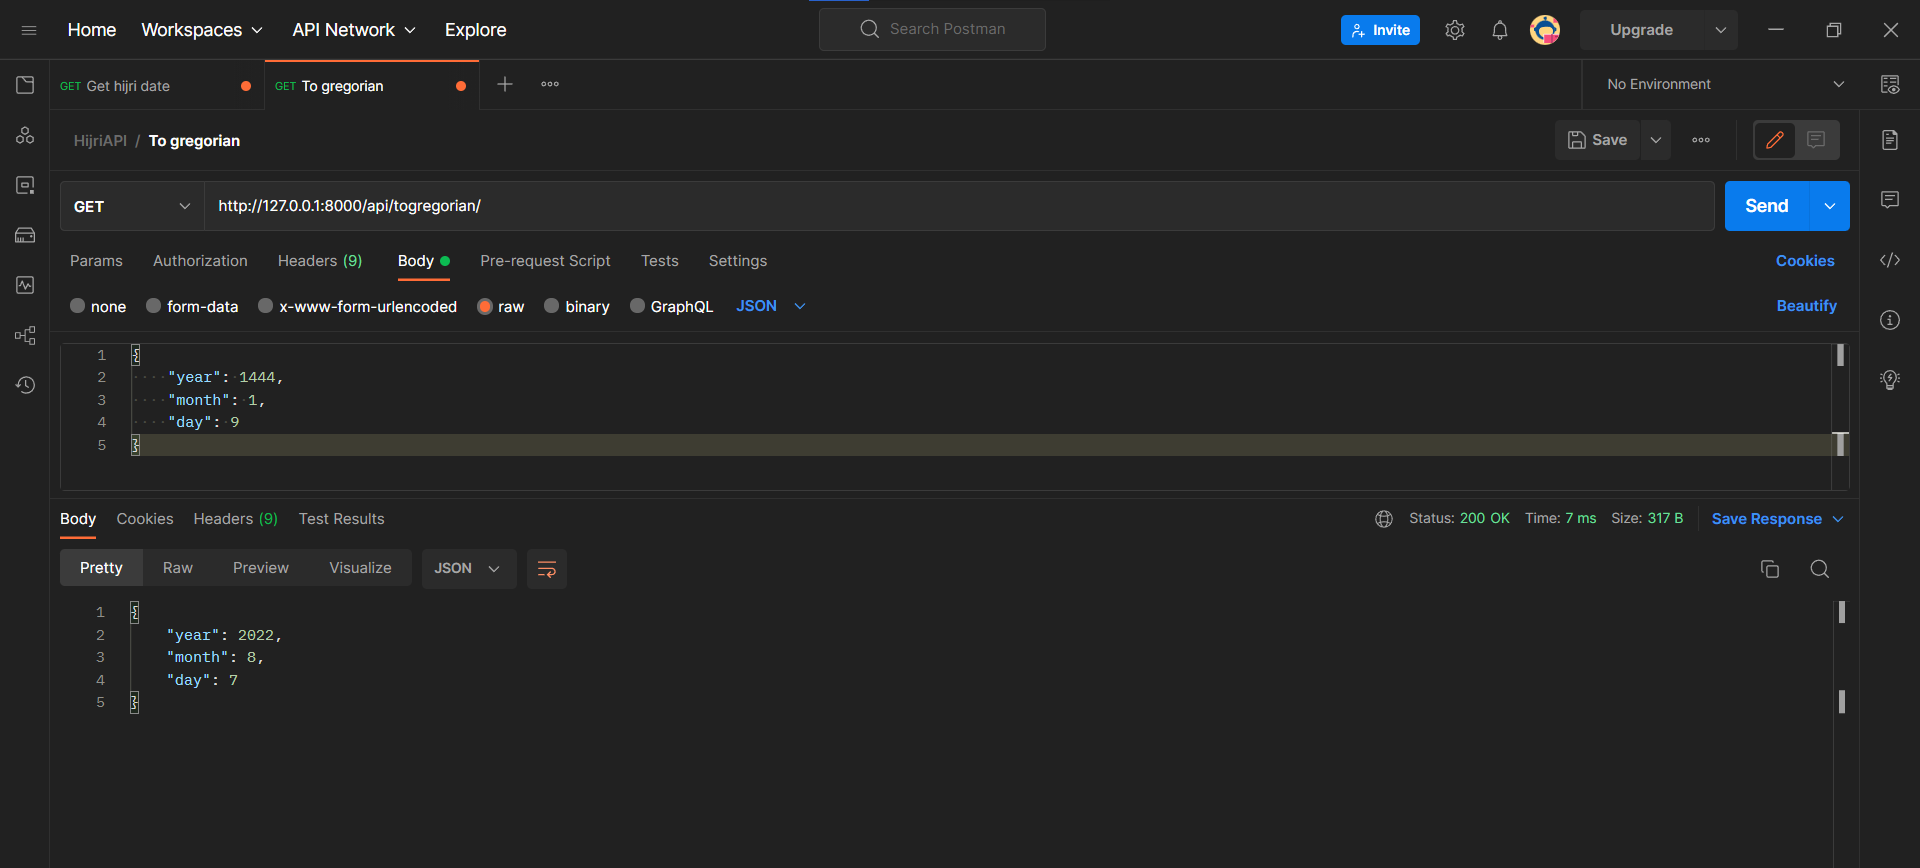This screenshot has width=1920, height=868.
Task: Switch to comment mode icon
Action: tap(1816, 140)
